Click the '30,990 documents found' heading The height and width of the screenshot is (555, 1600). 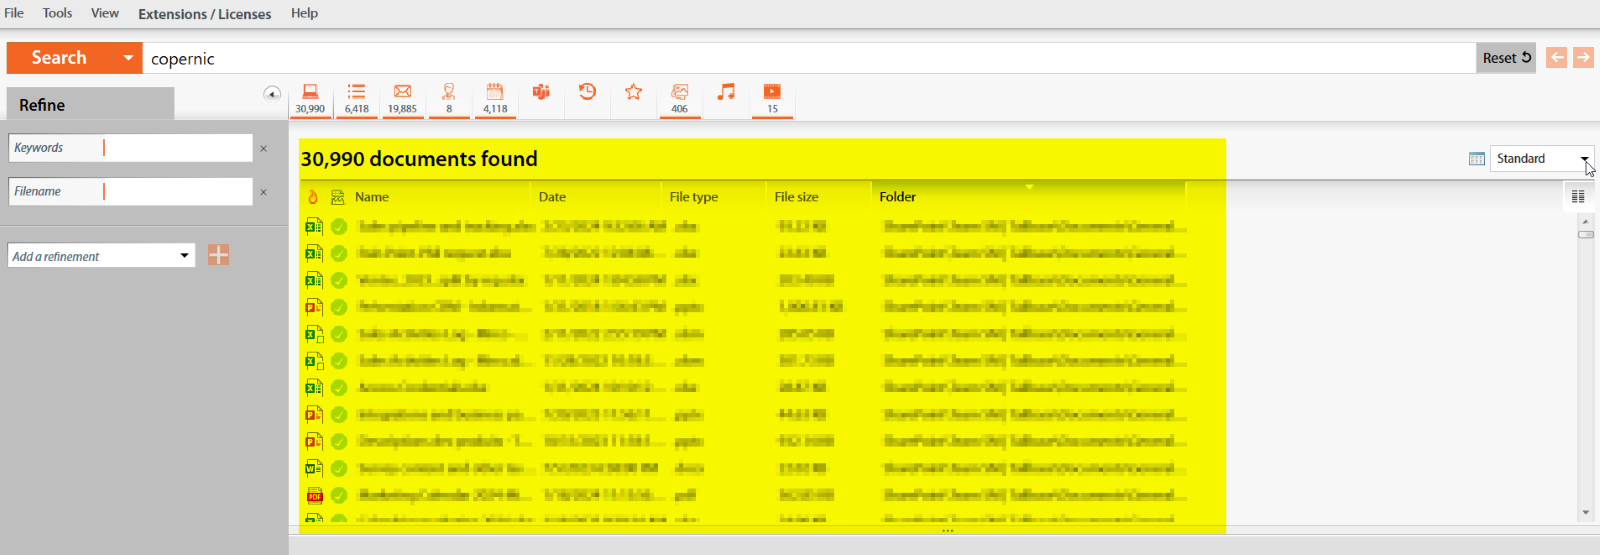419,159
